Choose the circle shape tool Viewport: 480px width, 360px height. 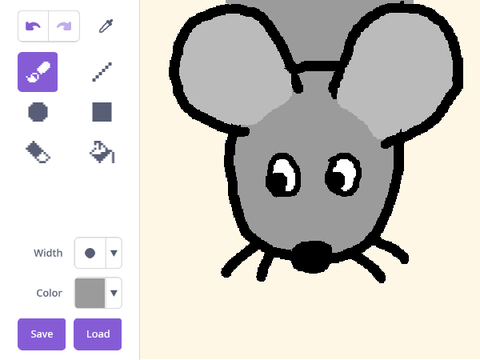(38, 112)
